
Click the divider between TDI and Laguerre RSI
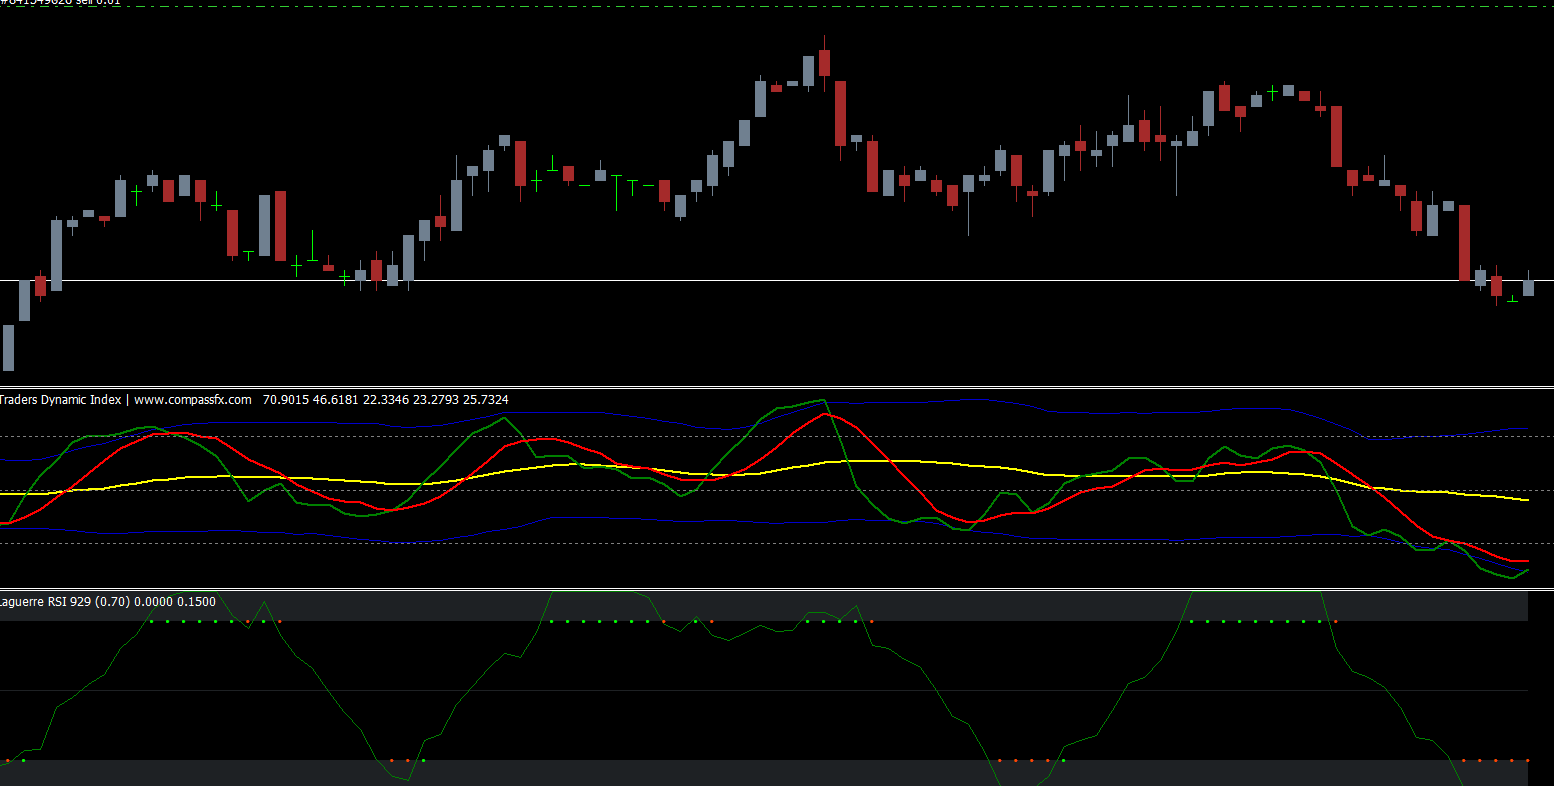click(x=777, y=589)
